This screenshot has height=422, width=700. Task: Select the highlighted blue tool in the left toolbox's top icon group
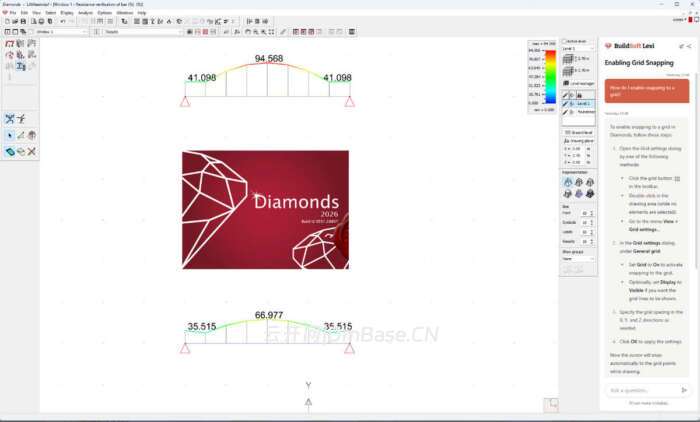21,66
